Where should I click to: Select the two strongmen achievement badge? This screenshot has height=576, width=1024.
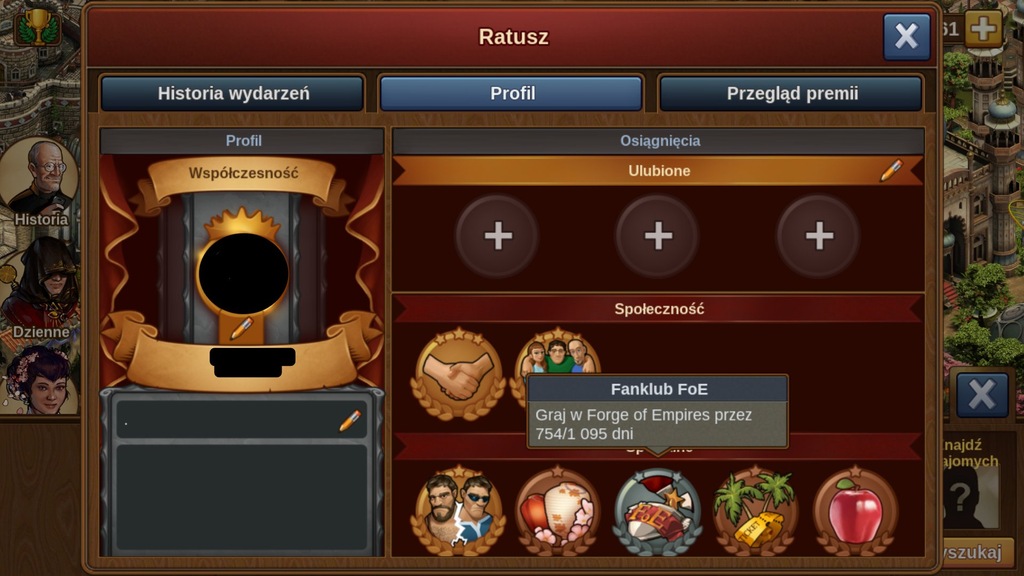[x=458, y=511]
